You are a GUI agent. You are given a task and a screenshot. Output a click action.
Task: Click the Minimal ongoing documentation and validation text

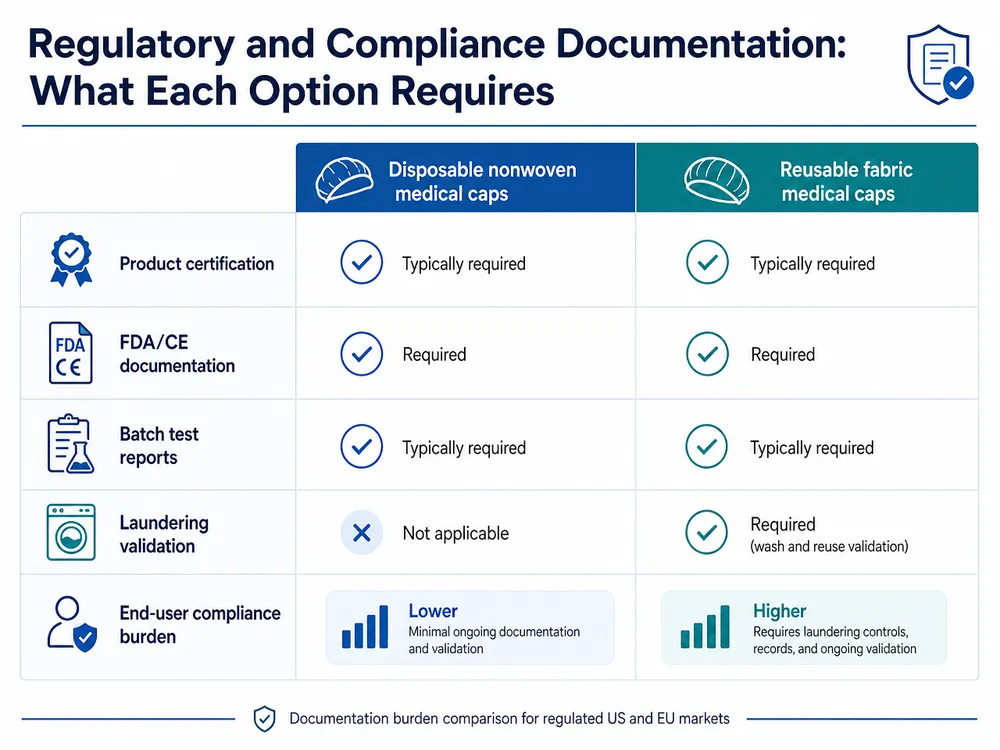tap(494, 640)
